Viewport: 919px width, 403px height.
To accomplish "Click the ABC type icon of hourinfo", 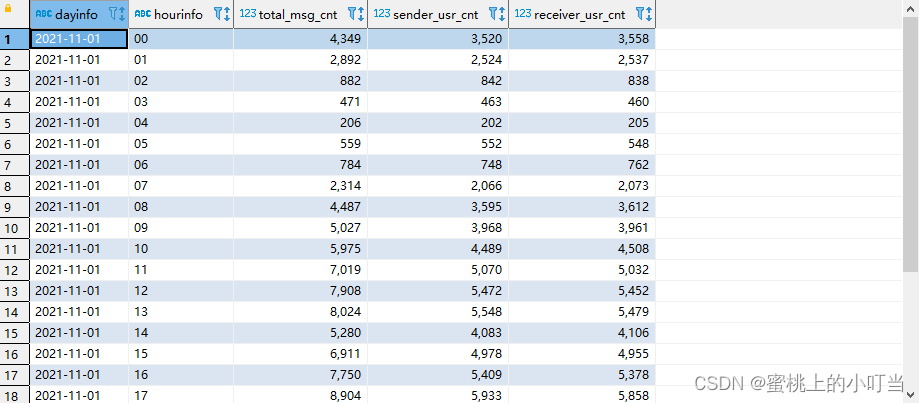I will tap(142, 14).
